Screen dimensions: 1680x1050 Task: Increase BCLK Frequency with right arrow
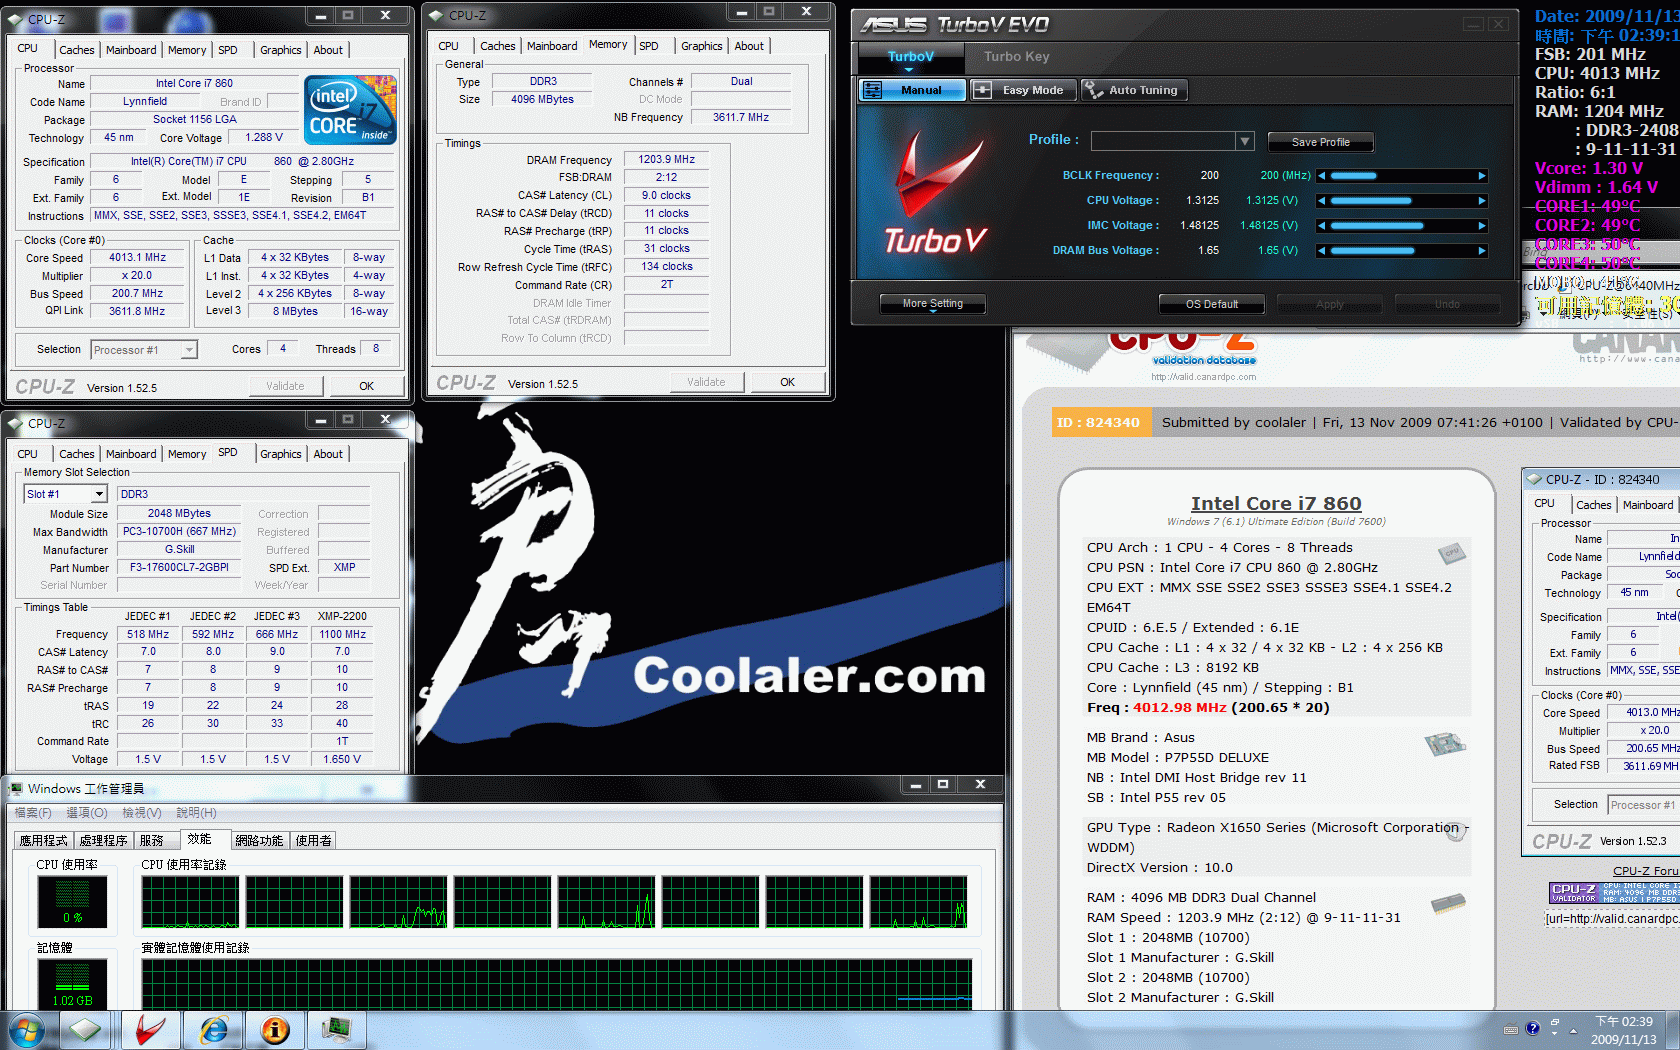click(x=1482, y=176)
